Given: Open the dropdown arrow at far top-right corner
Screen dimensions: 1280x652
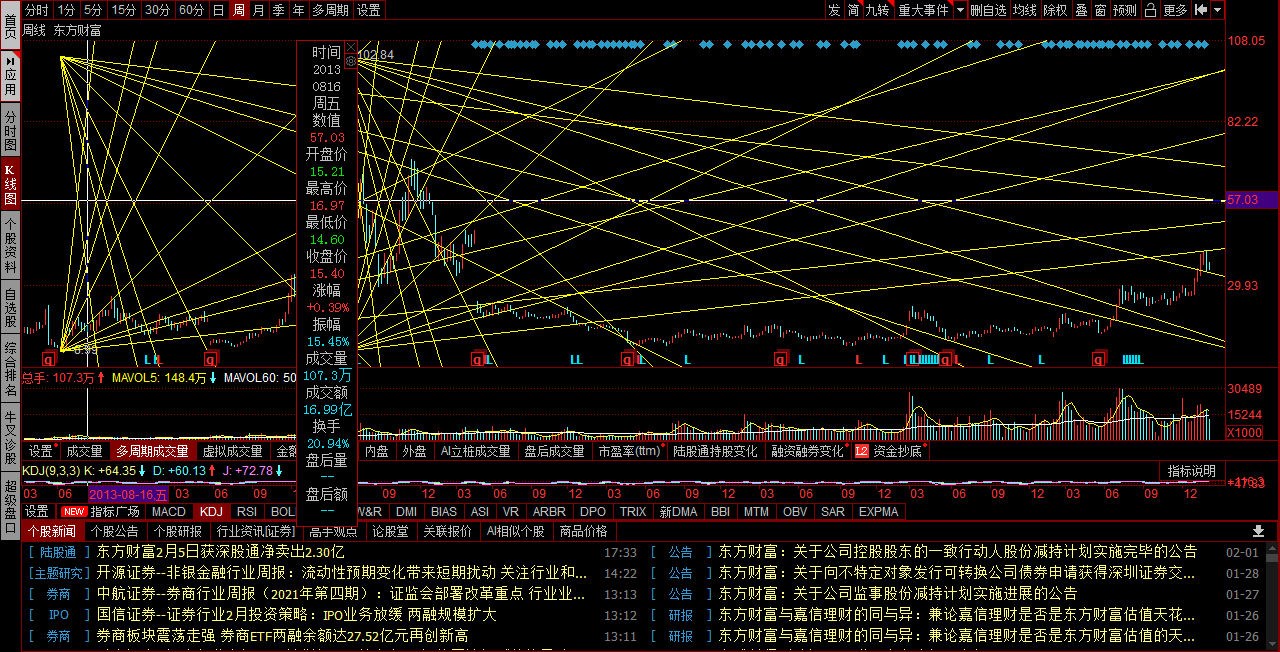Looking at the screenshot, I should click(1219, 10).
